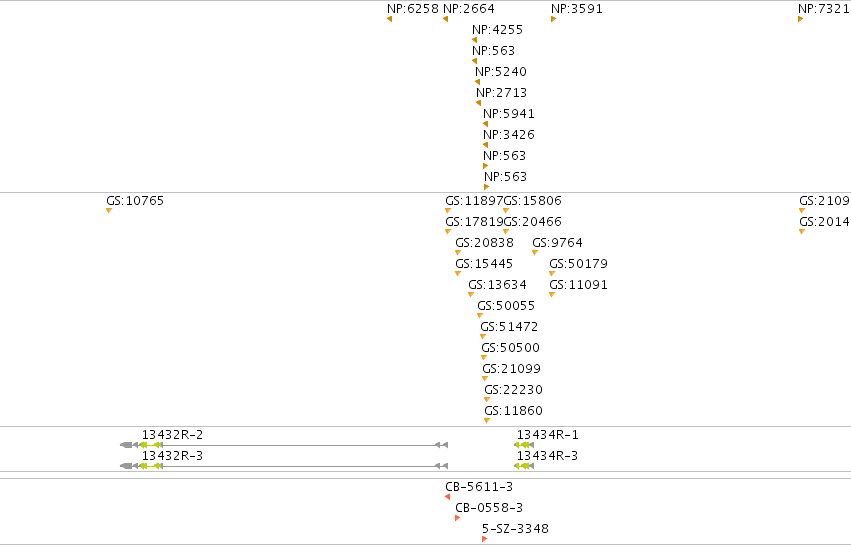Select the NP:6258 insertion marker triangle
The height and width of the screenshot is (545, 851).
tap(390, 19)
